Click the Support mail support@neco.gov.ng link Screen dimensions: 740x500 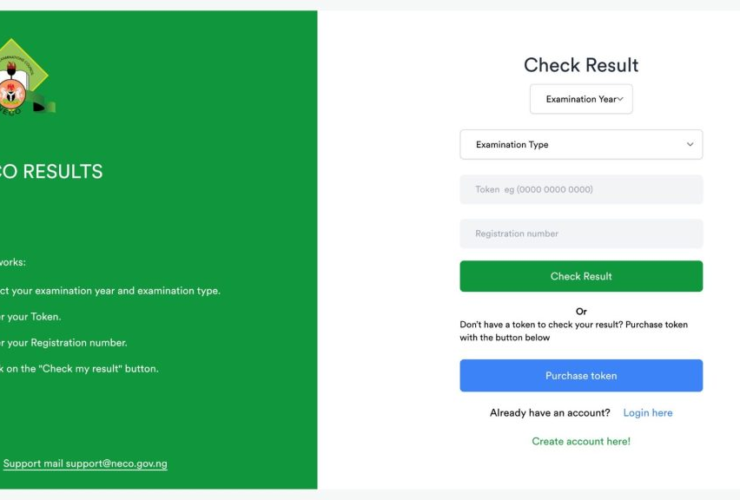[85, 464]
